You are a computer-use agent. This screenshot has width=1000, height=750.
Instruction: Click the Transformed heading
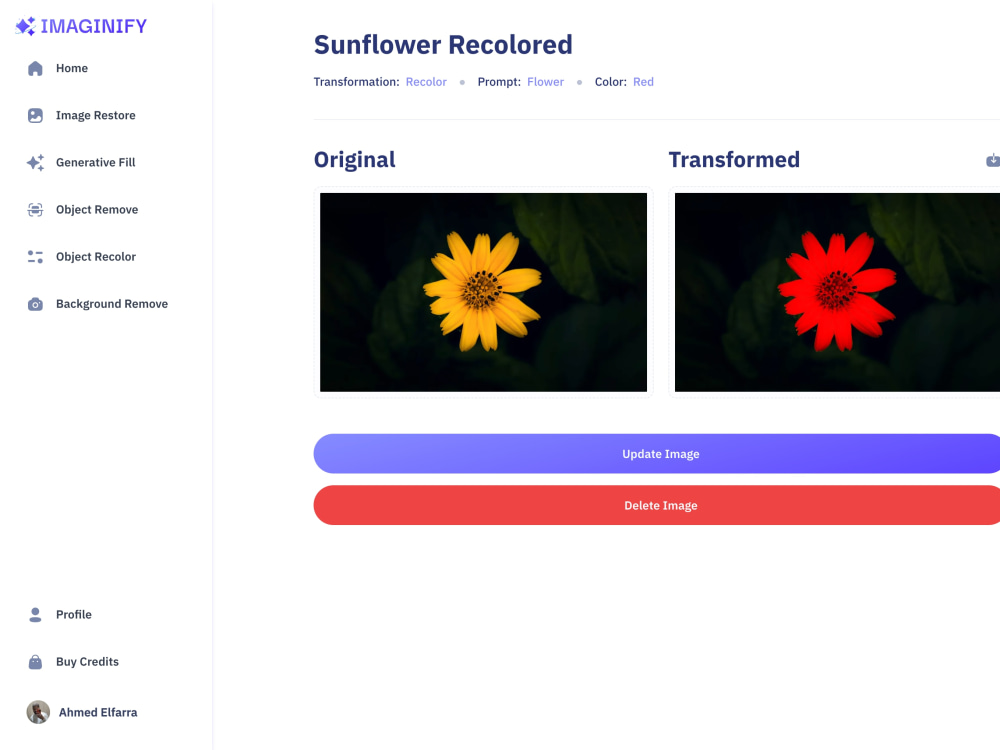point(734,160)
